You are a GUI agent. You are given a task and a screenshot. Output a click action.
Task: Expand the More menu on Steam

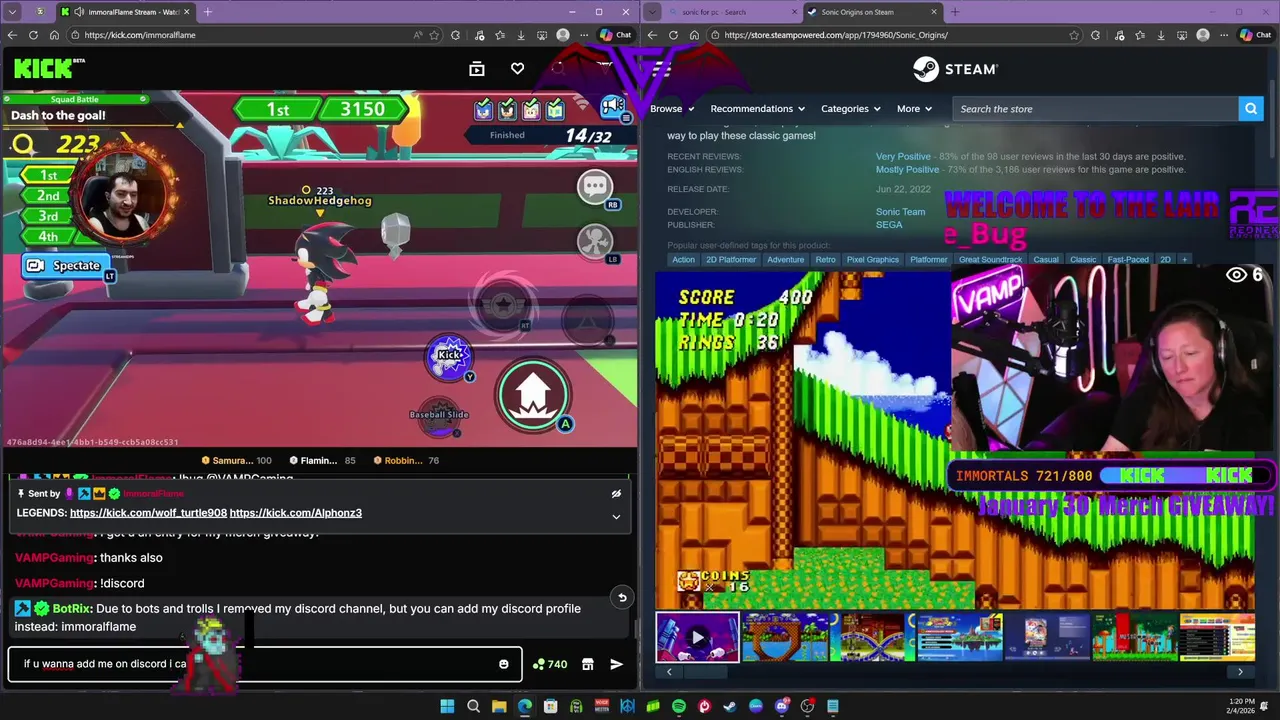[x=914, y=109]
